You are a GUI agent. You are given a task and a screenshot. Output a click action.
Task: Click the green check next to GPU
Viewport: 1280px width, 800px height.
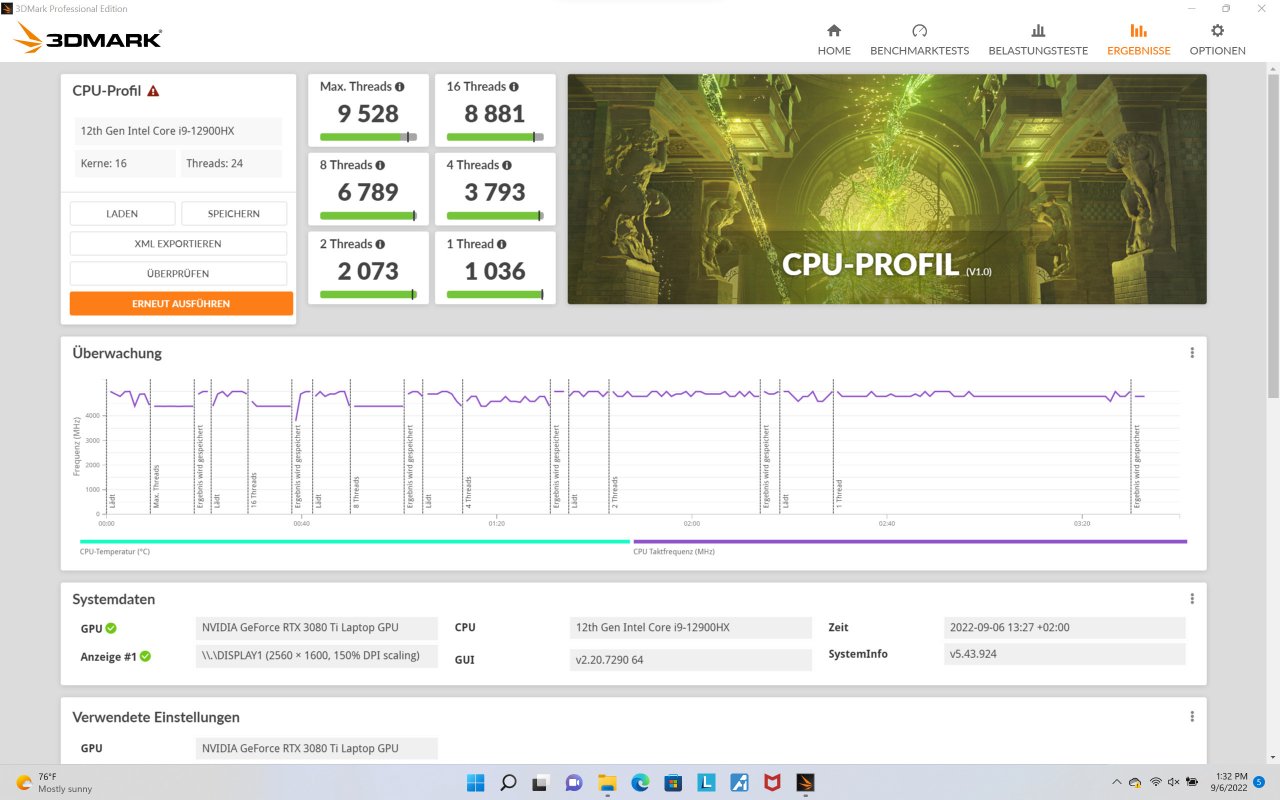(x=111, y=628)
